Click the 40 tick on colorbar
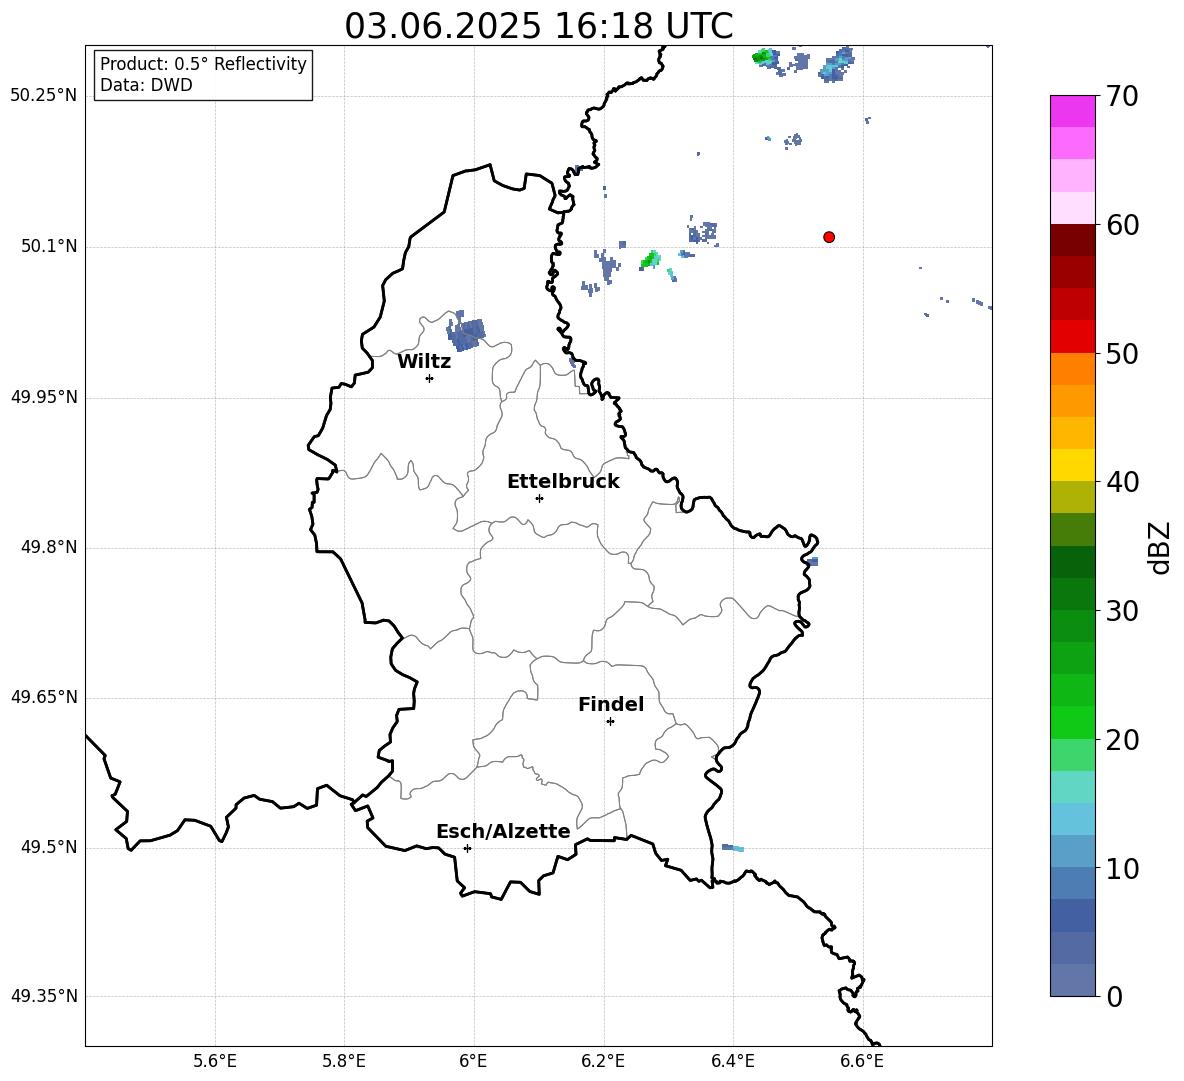The height and width of the screenshot is (1081, 1184). (x=1122, y=482)
